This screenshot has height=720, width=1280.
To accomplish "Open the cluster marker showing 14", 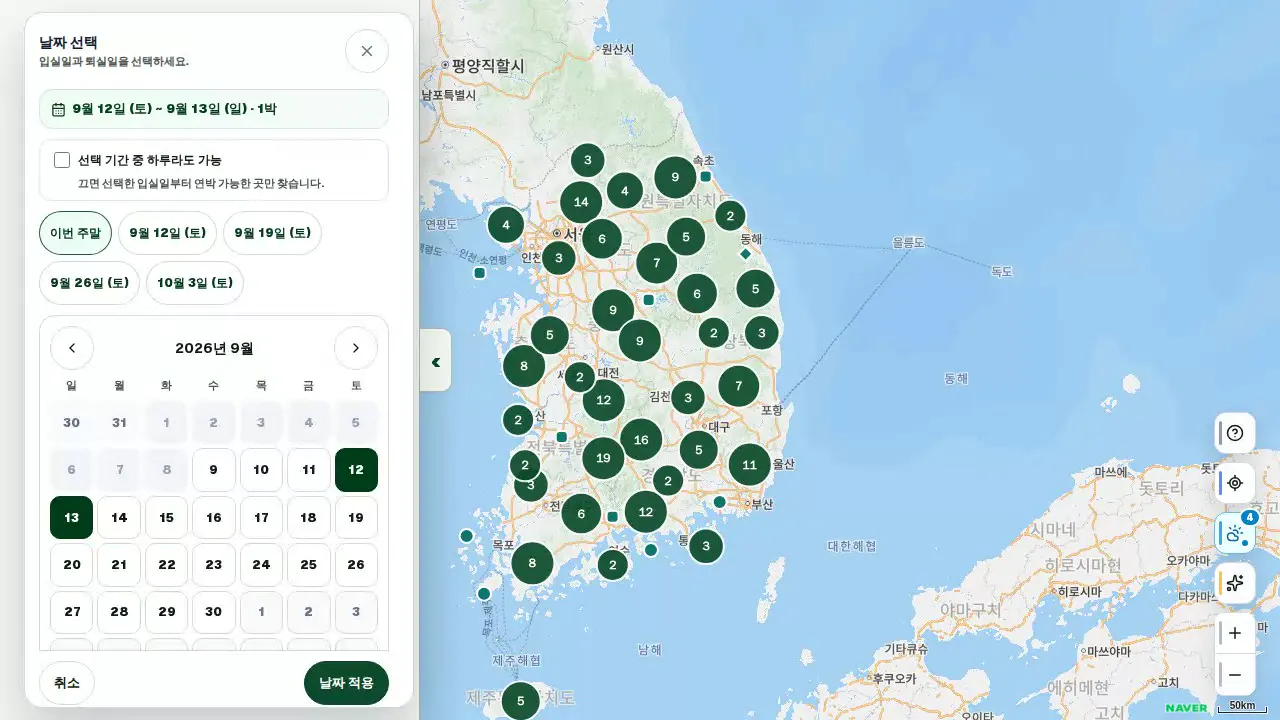I will pyautogui.click(x=581, y=202).
